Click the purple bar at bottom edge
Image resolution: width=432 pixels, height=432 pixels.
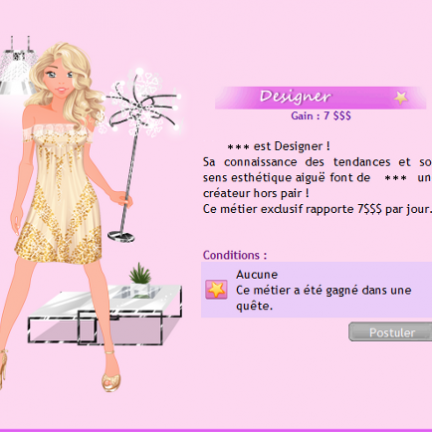click(x=216, y=430)
